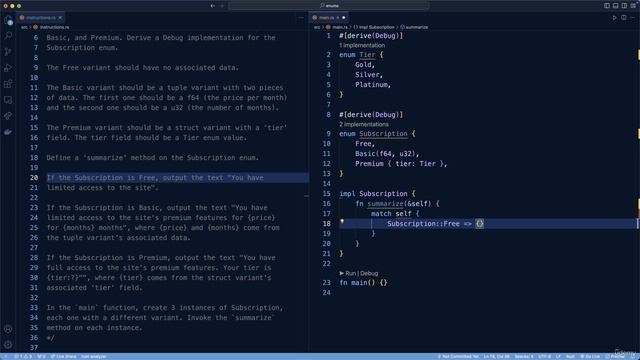Click the lightbulb code action on line 18

click(342, 222)
